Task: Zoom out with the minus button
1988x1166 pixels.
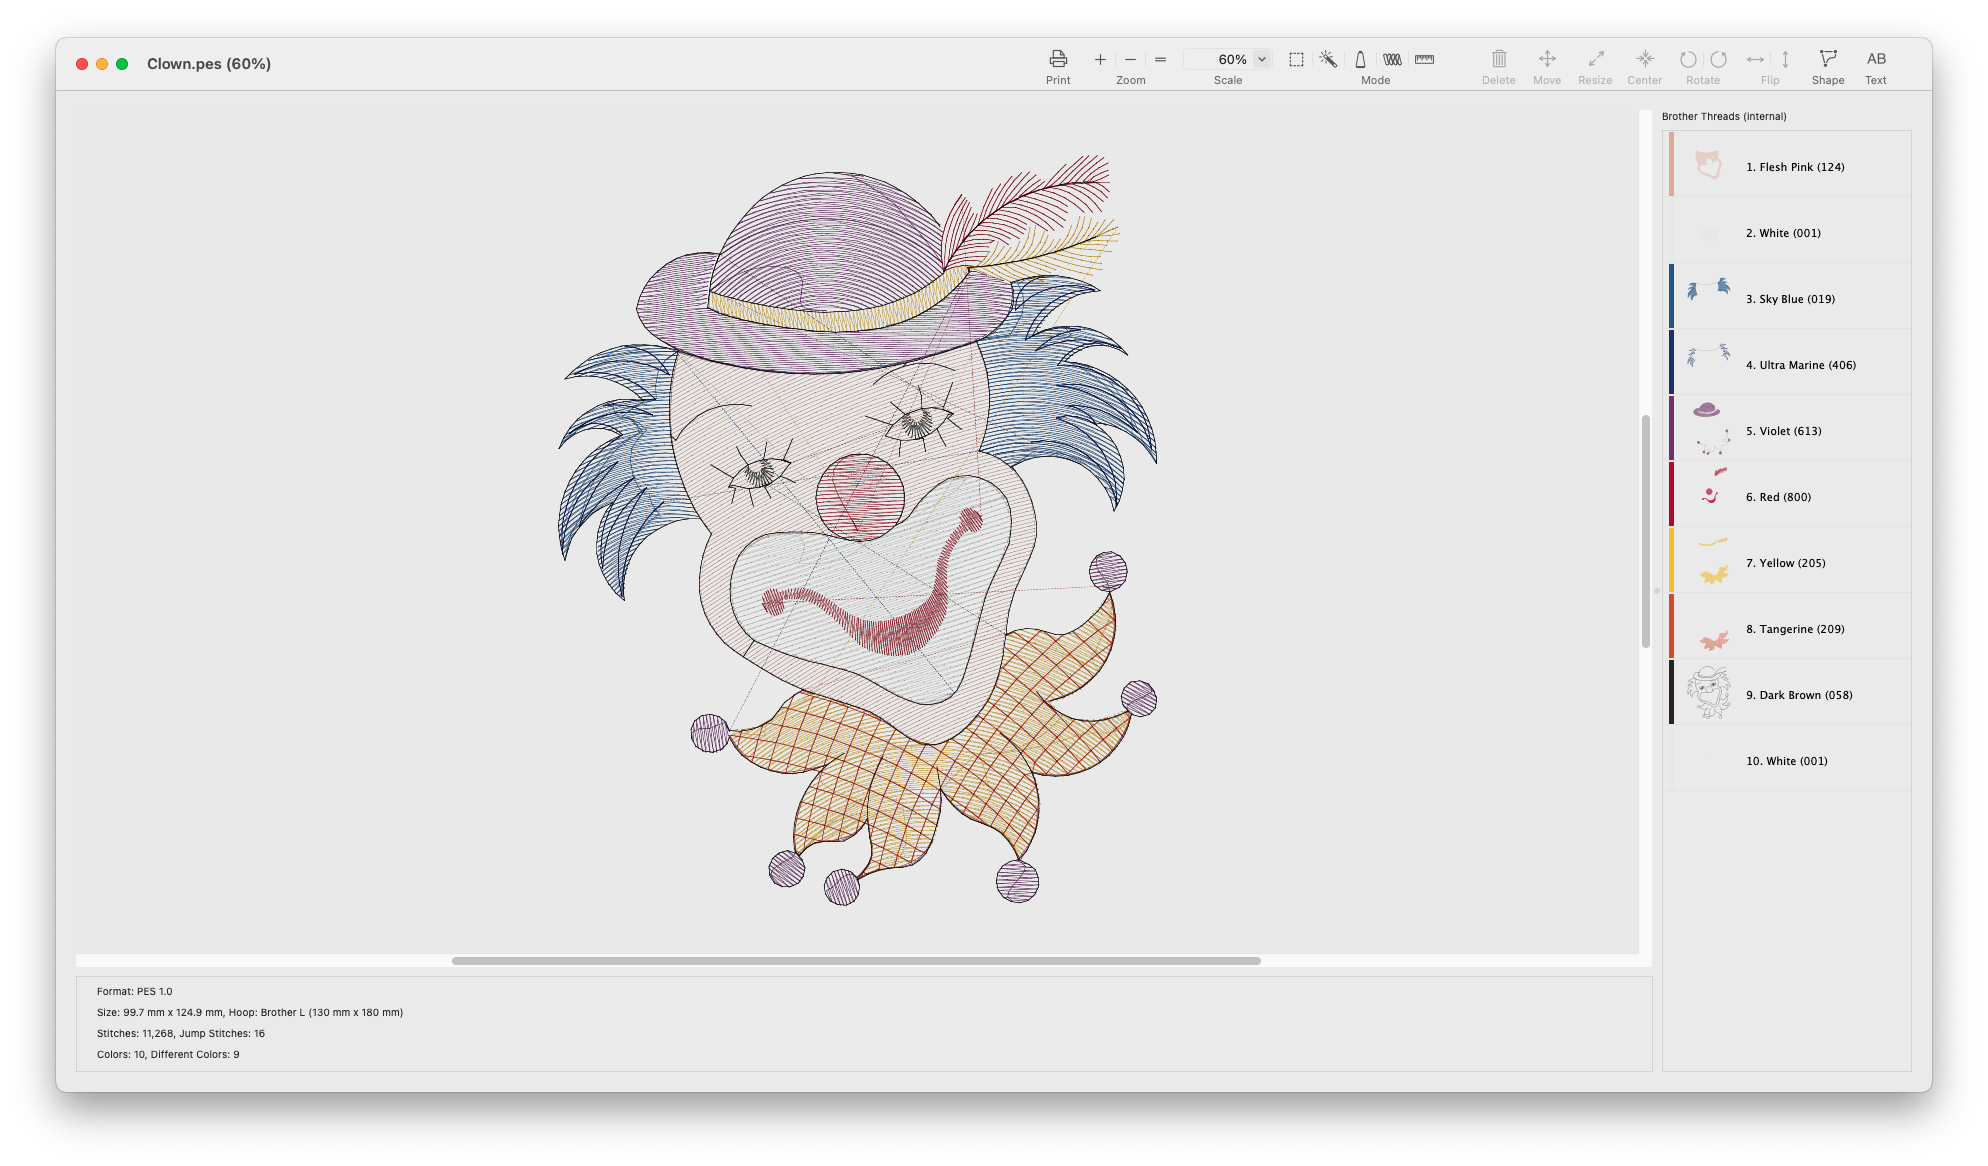Action: (x=1130, y=60)
